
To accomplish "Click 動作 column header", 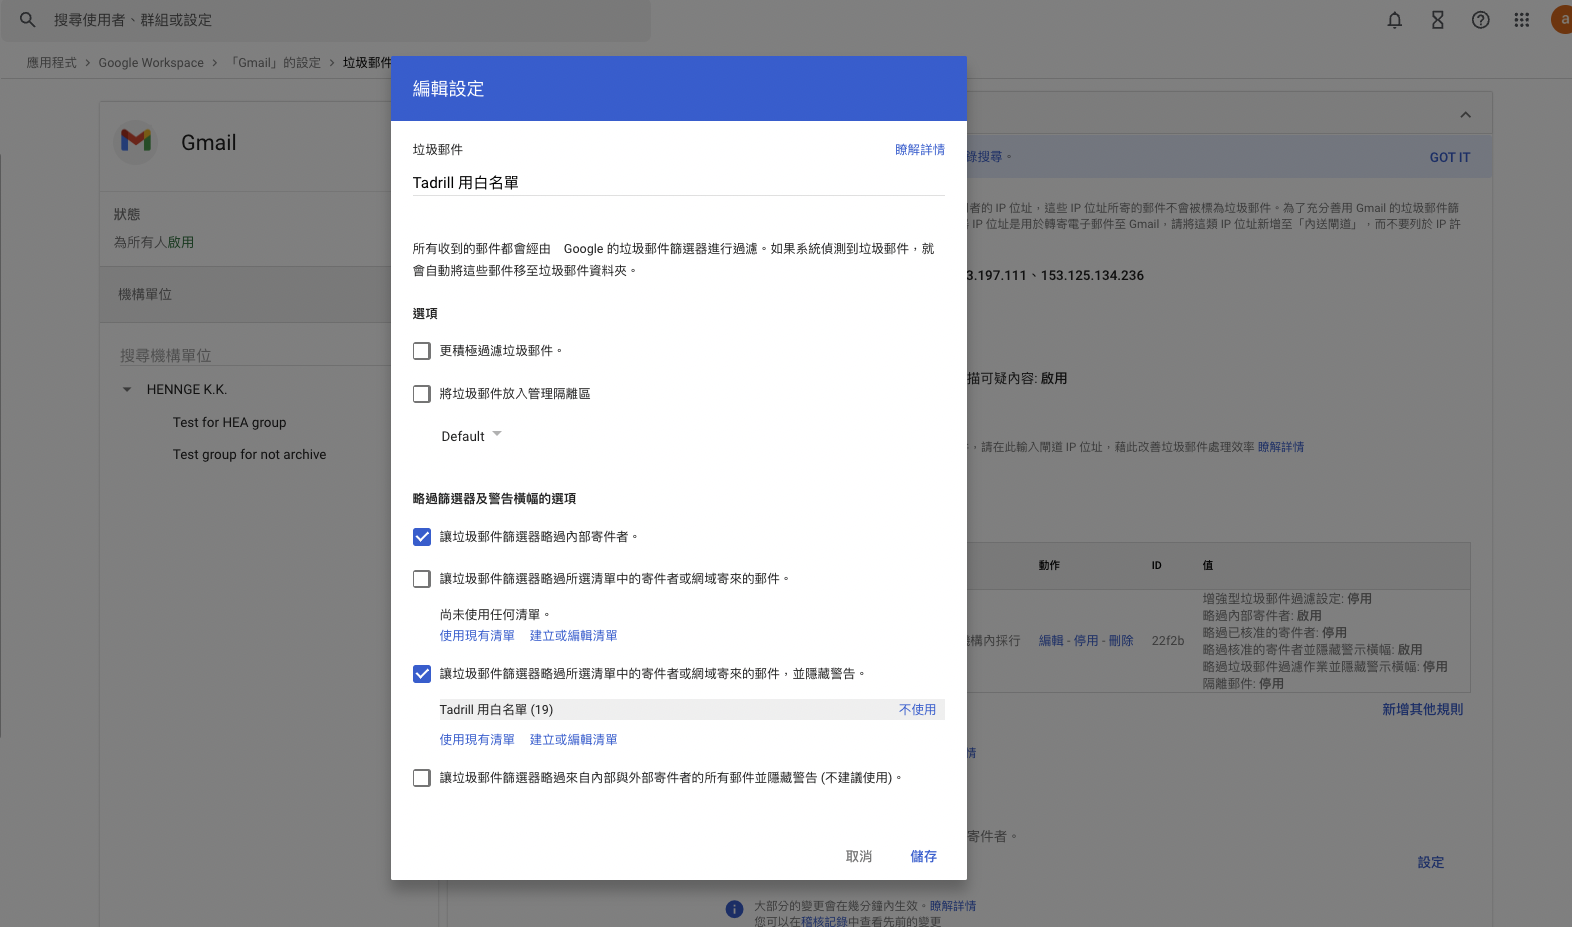I will pos(1049,566).
